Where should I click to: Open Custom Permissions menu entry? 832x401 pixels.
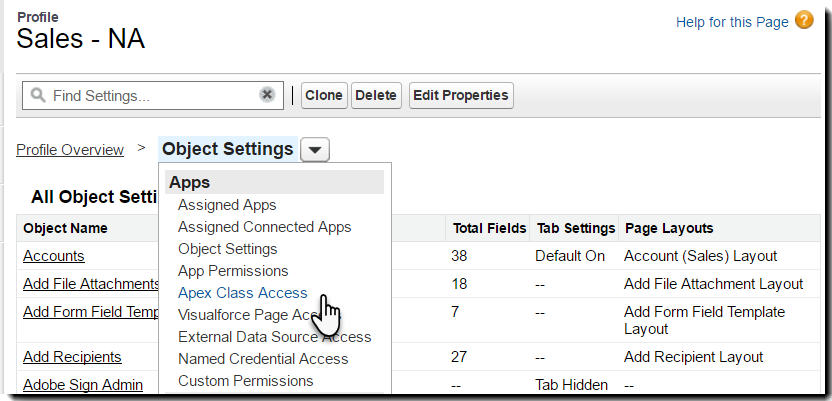(246, 381)
